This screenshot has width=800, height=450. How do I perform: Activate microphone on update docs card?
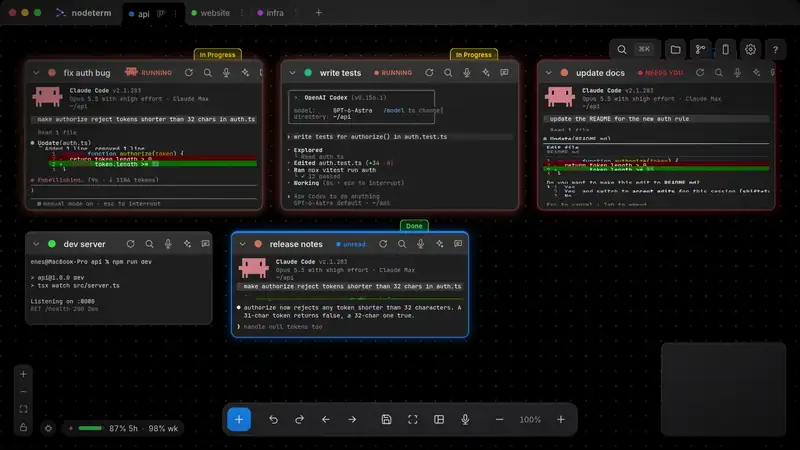737,73
